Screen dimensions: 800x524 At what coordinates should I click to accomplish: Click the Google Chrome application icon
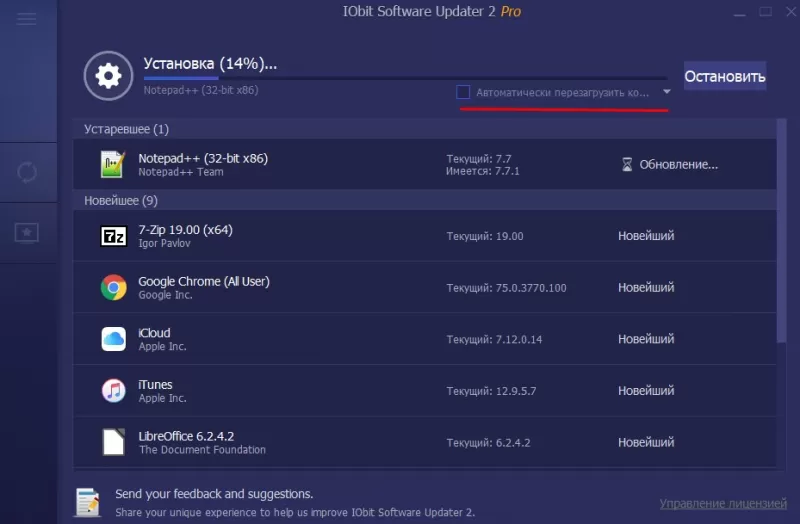tap(114, 287)
